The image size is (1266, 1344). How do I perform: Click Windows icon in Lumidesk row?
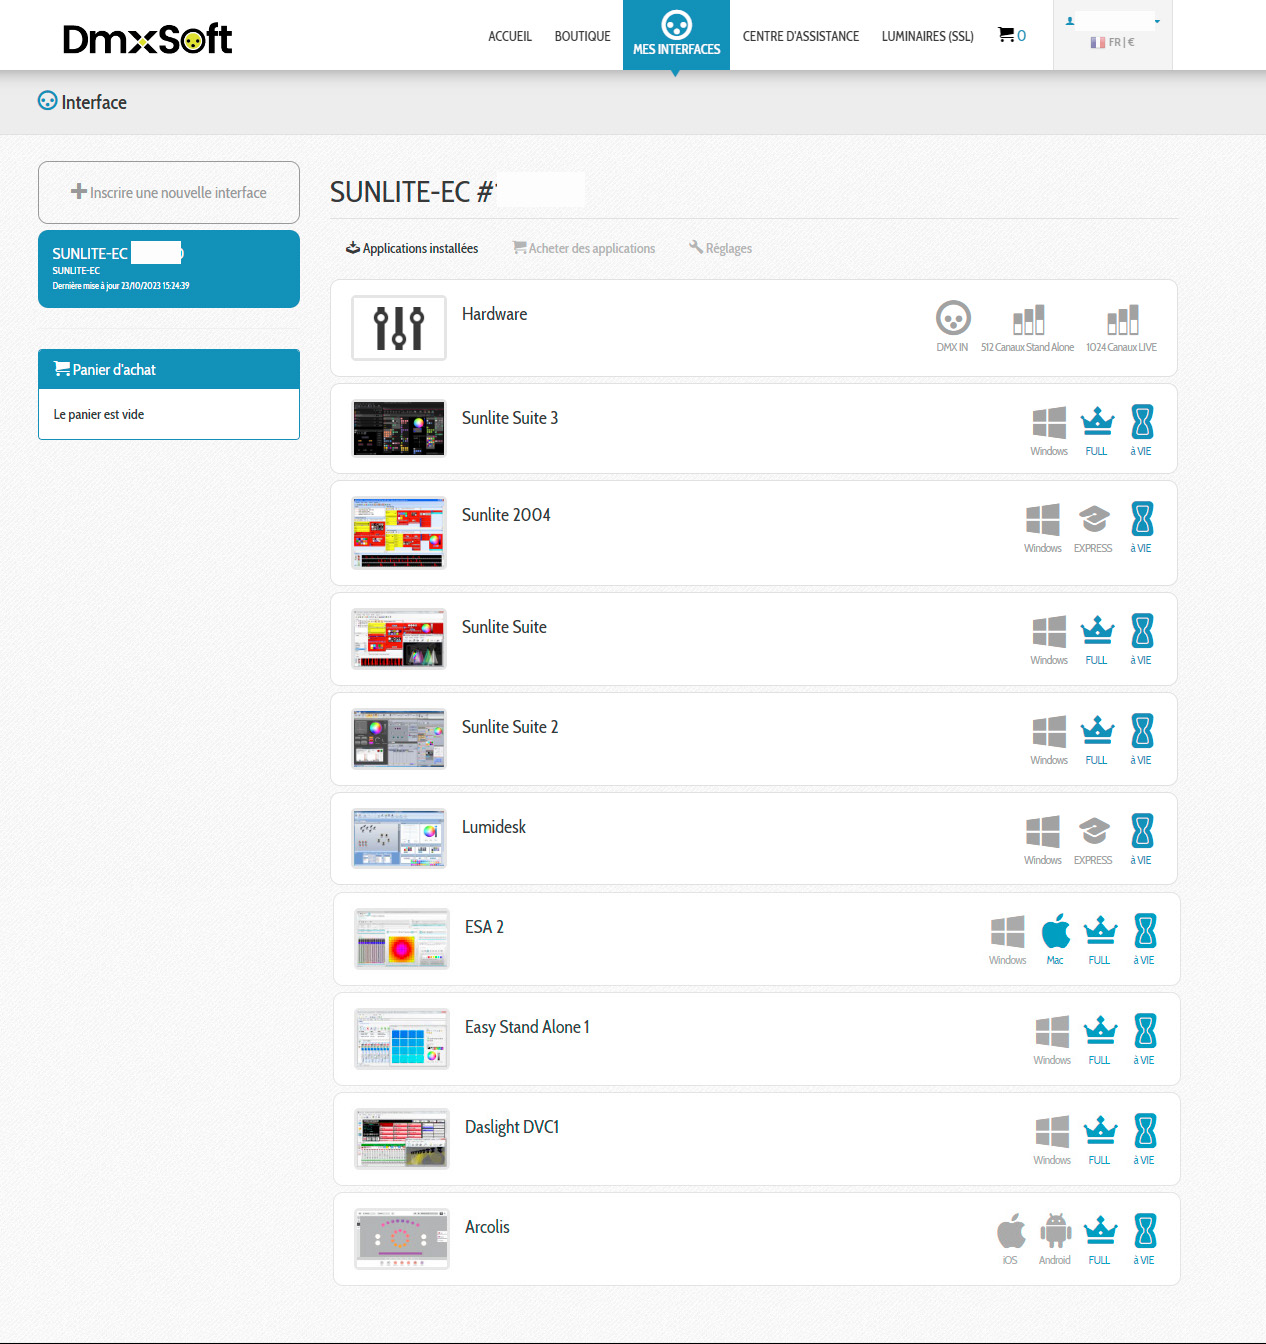[x=1043, y=831]
